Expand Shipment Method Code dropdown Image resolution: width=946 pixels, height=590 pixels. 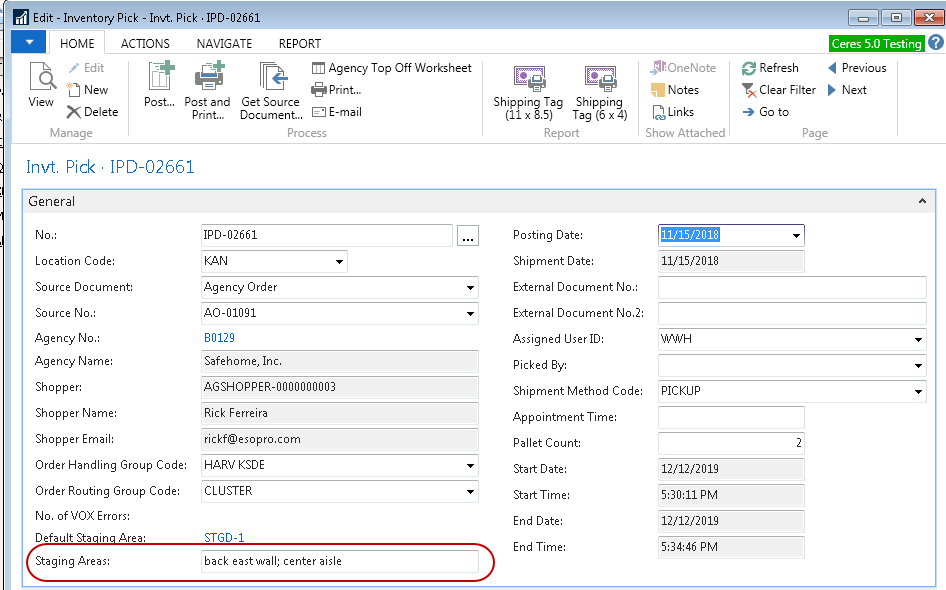918,392
